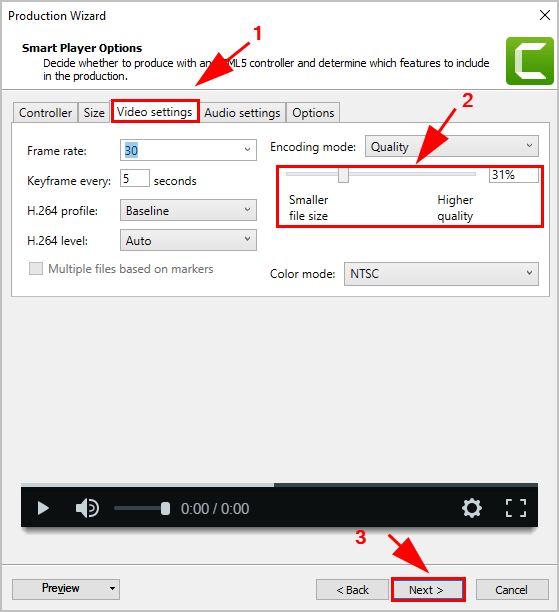Switch to the Audio settings tab
559x612 pixels.
click(242, 113)
